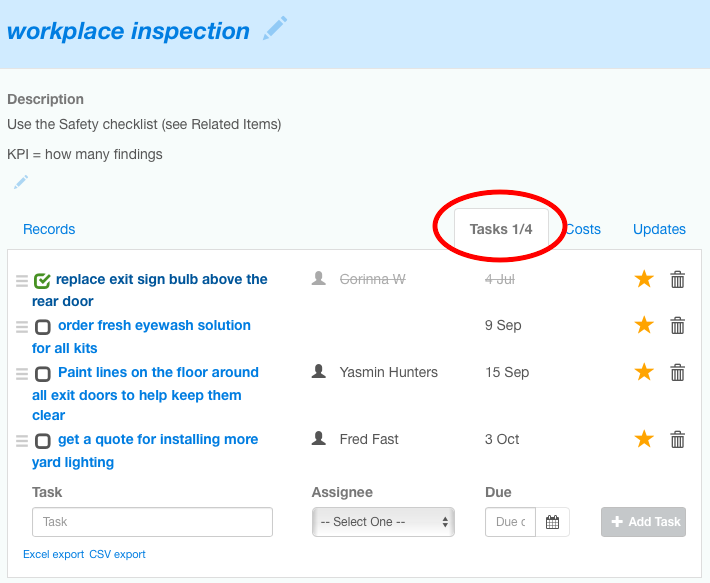Check off order fresh eyewash solution task
Image resolution: width=710 pixels, height=583 pixels.
(x=43, y=327)
